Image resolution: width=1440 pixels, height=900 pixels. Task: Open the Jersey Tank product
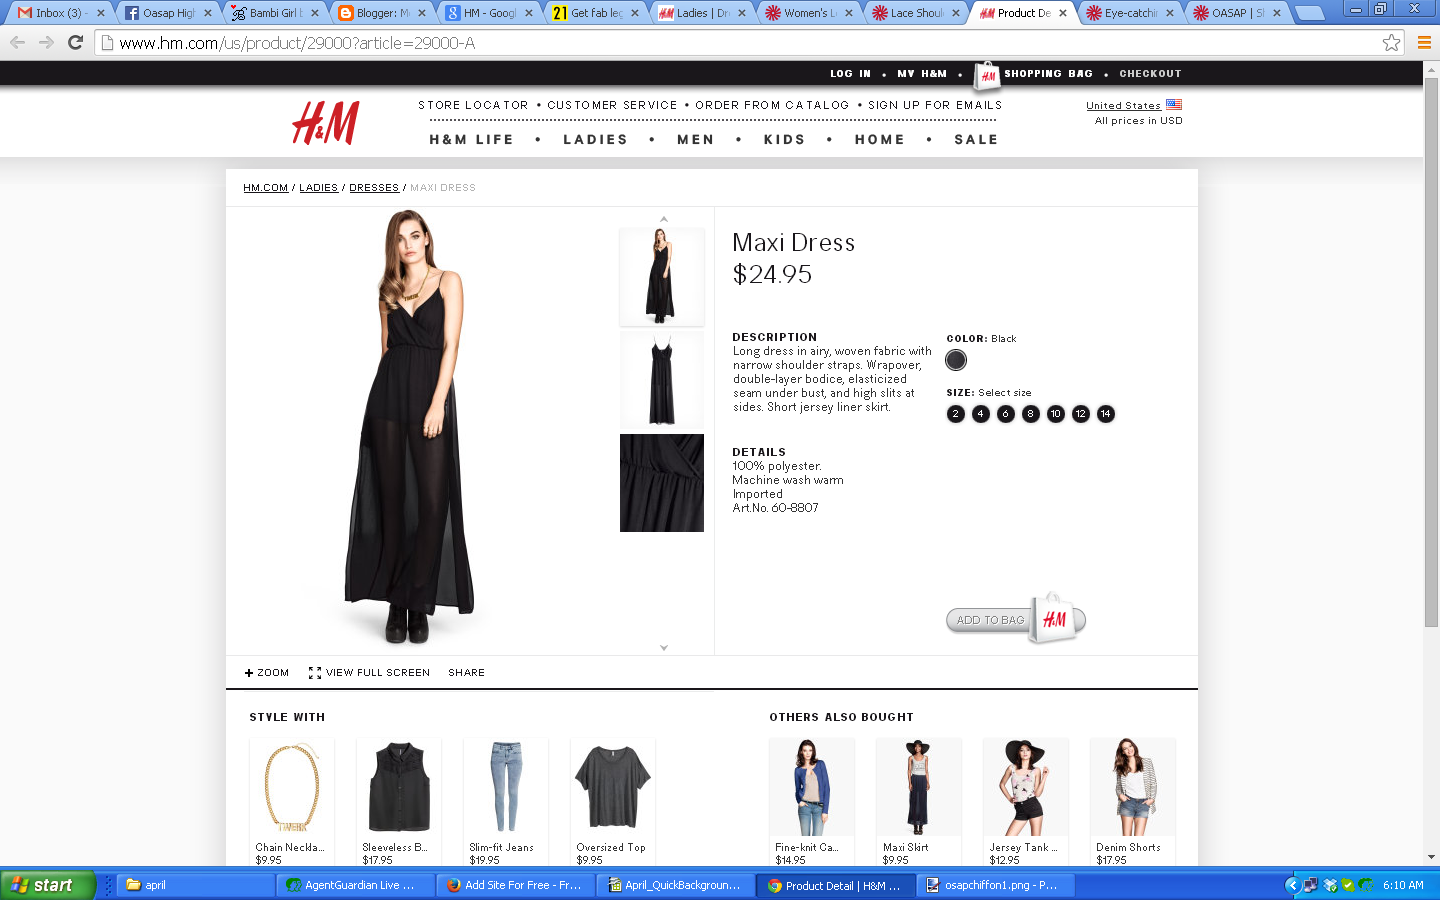coord(1026,802)
